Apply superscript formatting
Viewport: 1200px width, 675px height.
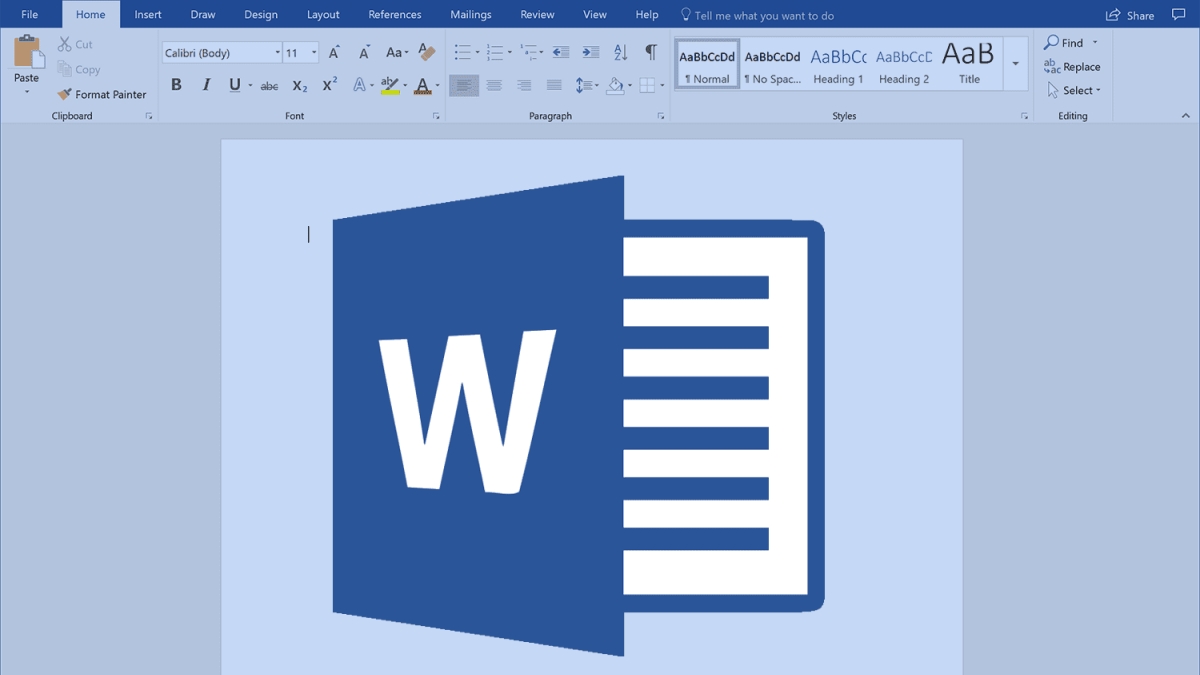tap(328, 86)
